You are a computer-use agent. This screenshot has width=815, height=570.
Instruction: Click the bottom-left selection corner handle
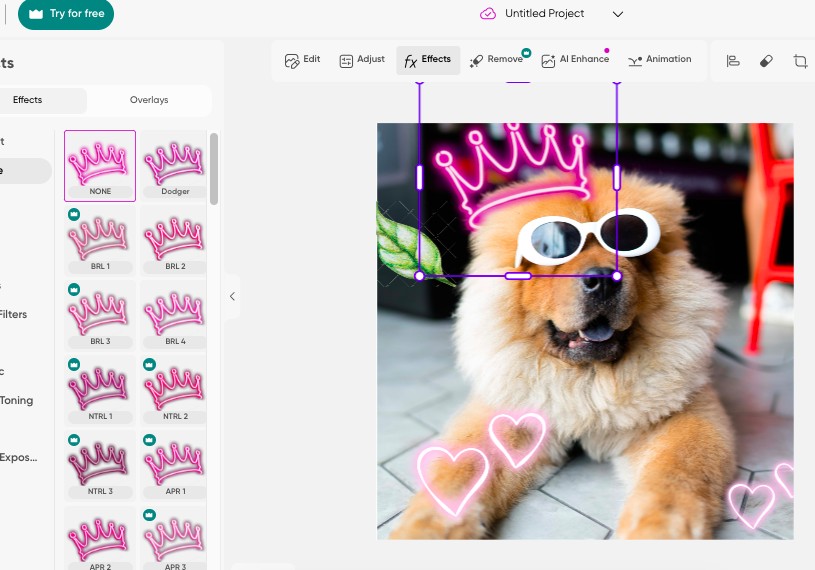419,276
